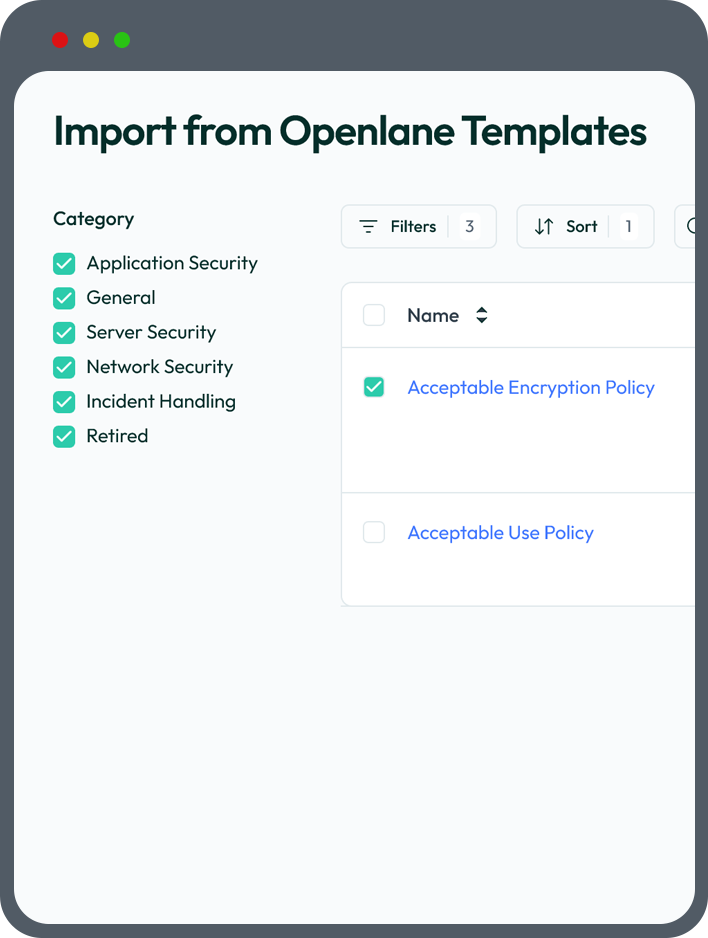Click the sort count badge 1

coord(628,227)
